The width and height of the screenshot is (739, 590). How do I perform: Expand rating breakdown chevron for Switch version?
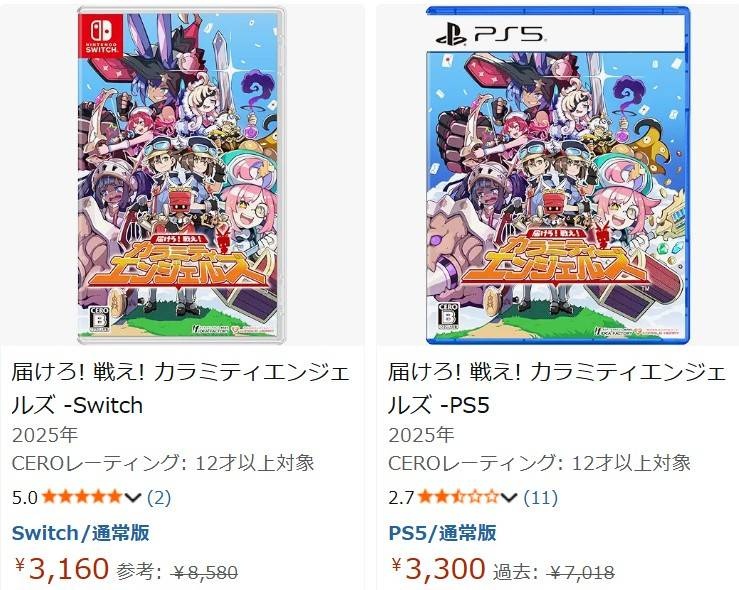click(134, 497)
